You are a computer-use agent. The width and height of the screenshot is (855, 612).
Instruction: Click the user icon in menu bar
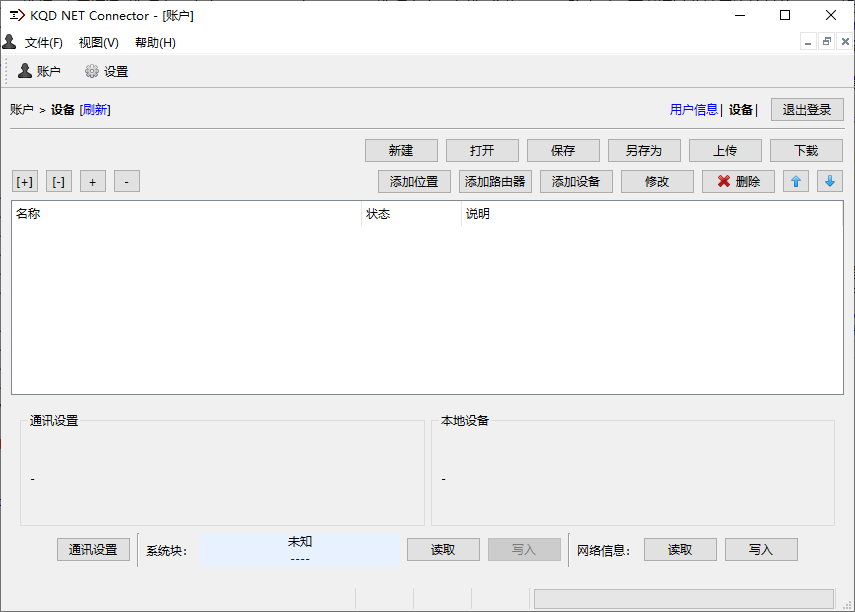(9, 42)
